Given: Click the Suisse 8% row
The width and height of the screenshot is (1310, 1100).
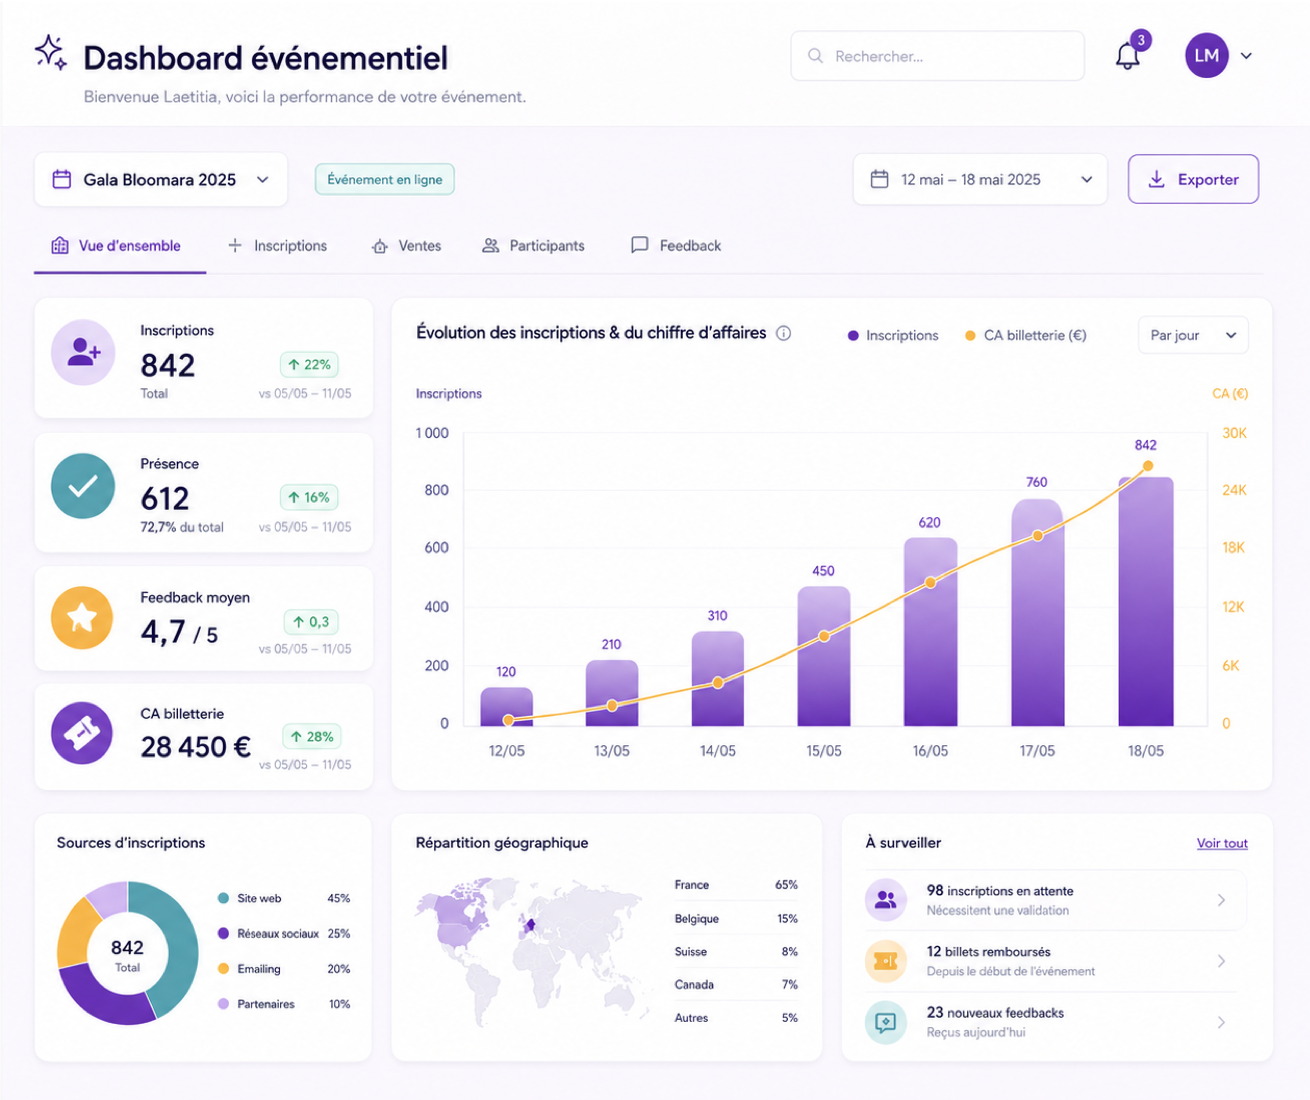Looking at the screenshot, I should pos(736,951).
